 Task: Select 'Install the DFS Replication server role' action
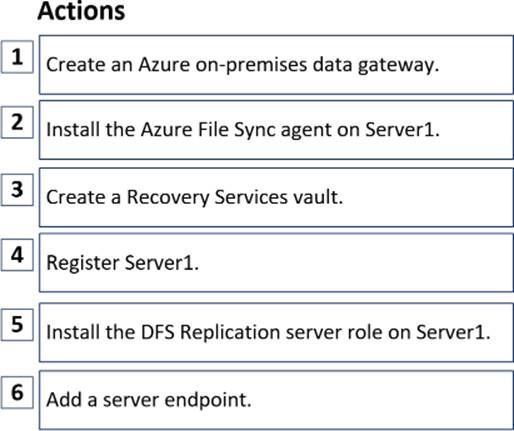[x=276, y=332]
